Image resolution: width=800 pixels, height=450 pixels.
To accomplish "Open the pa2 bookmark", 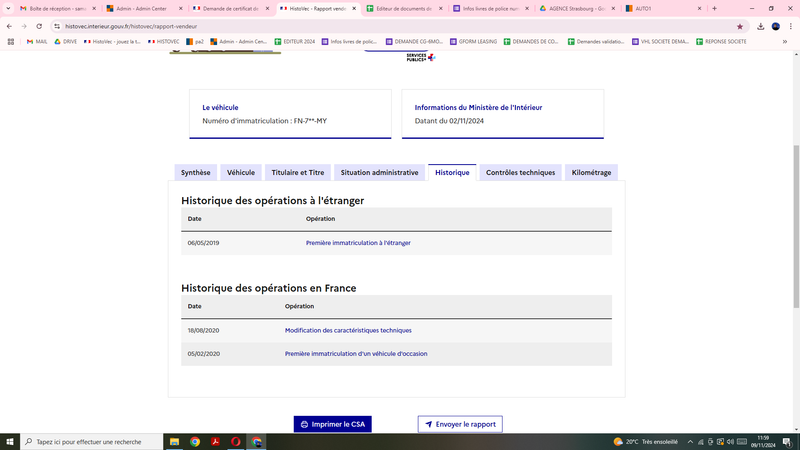I will (x=195, y=42).
